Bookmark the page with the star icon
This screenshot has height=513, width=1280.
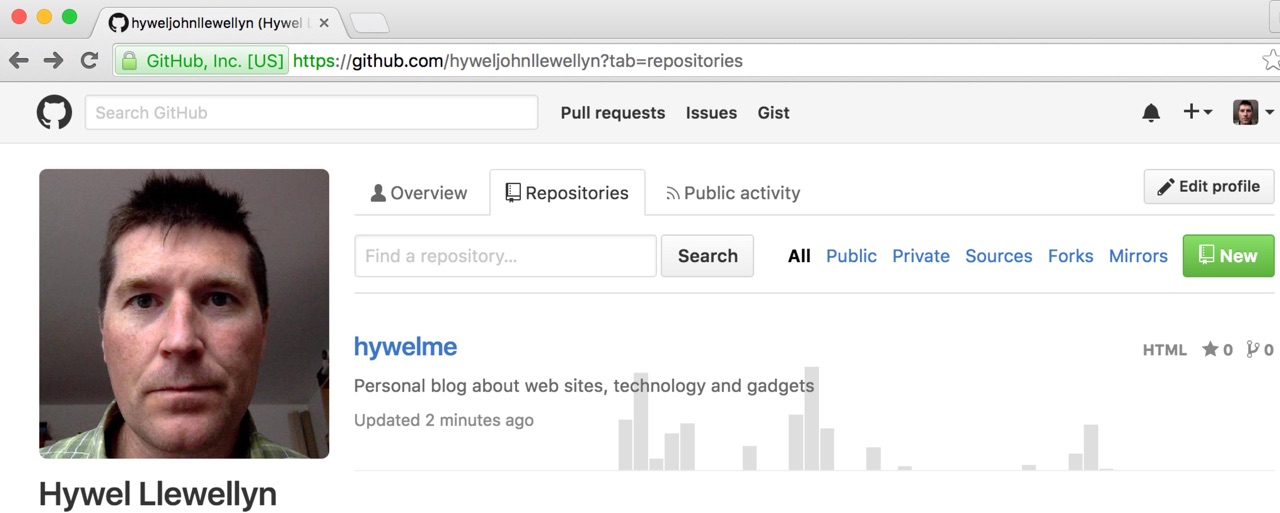(1271, 61)
